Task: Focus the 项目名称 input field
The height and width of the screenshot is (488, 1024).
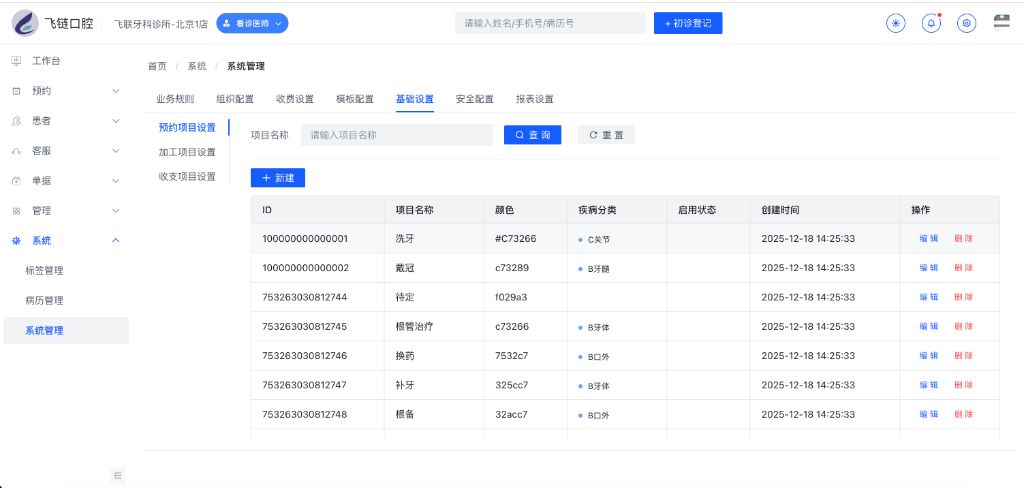Action: (x=397, y=135)
